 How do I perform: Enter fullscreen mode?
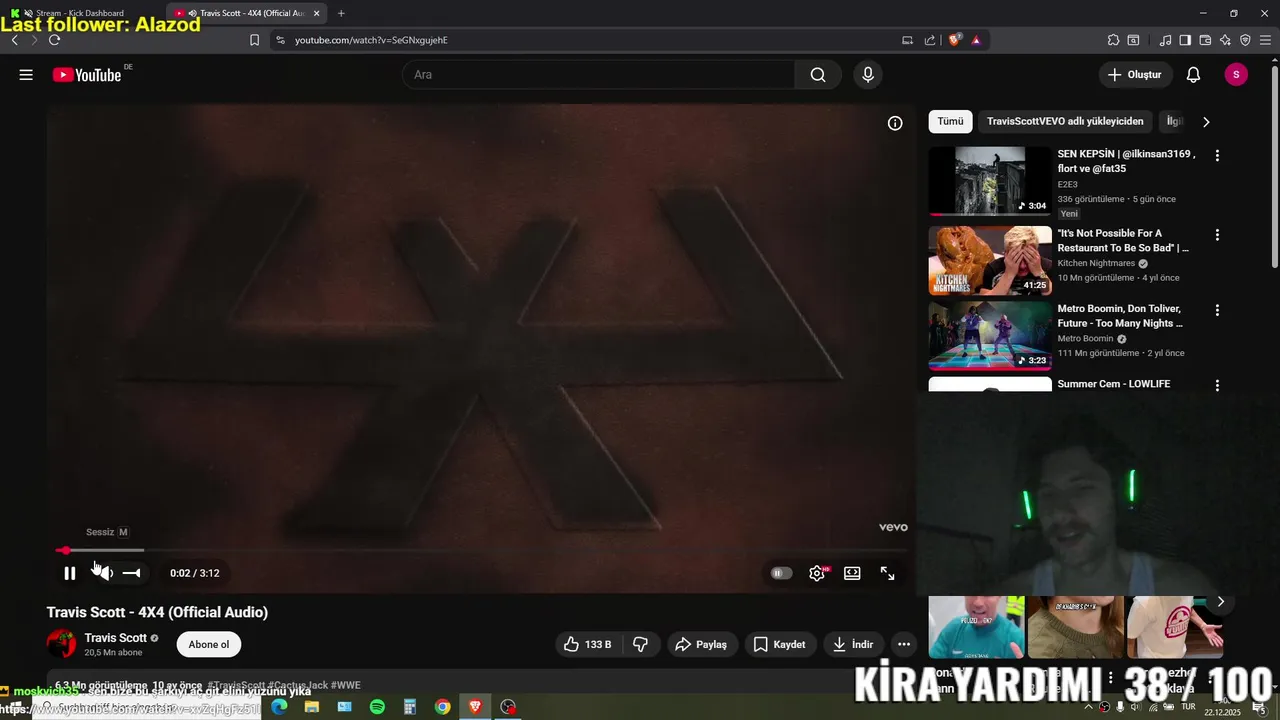tap(887, 573)
